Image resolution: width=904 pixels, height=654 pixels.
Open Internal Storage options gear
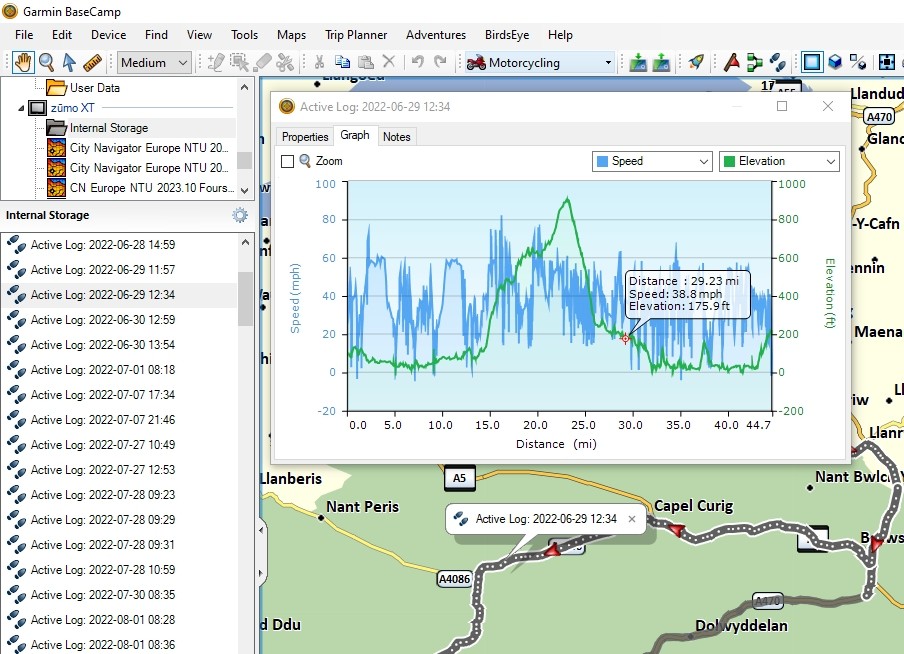tap(240, 215)
